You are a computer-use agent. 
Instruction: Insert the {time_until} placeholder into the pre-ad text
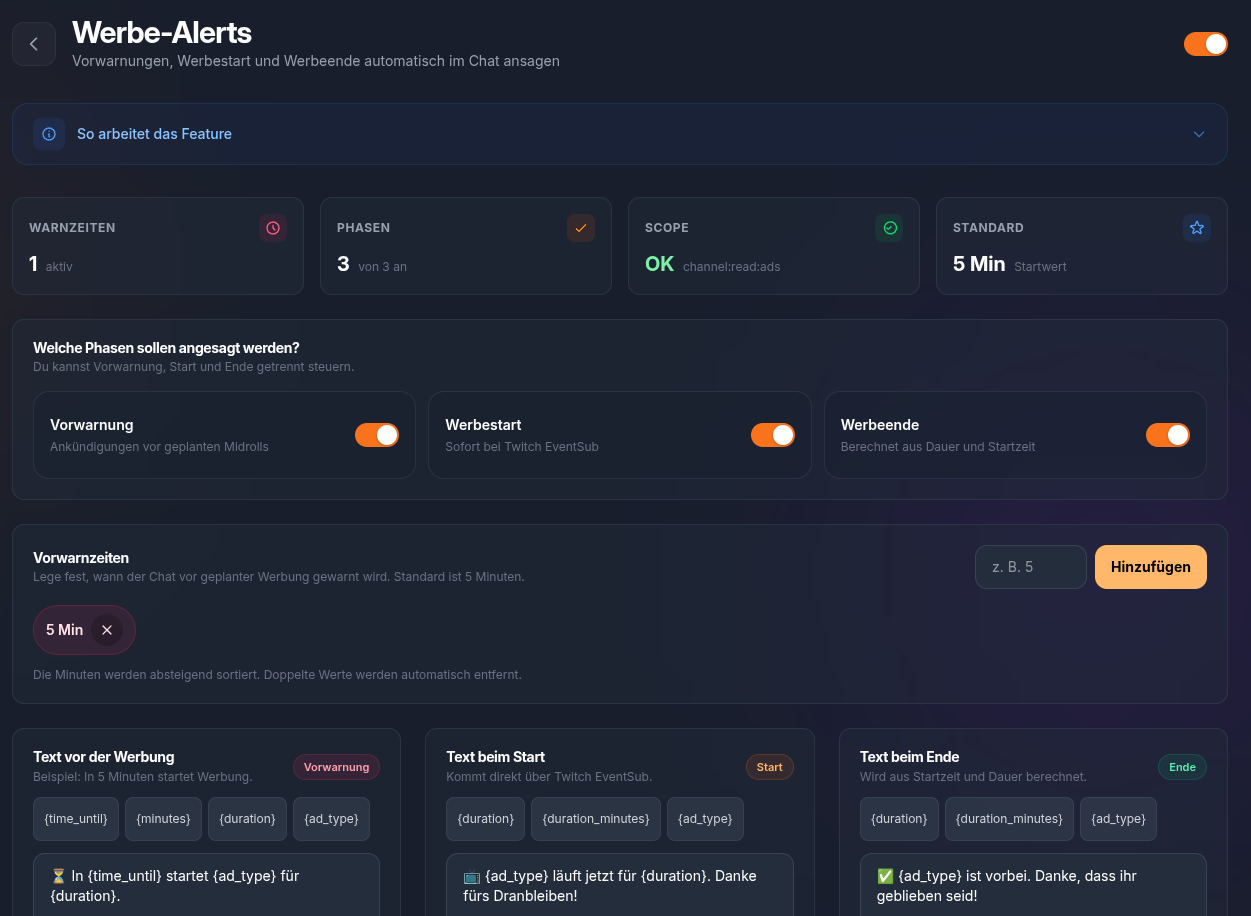pos(75,818)
